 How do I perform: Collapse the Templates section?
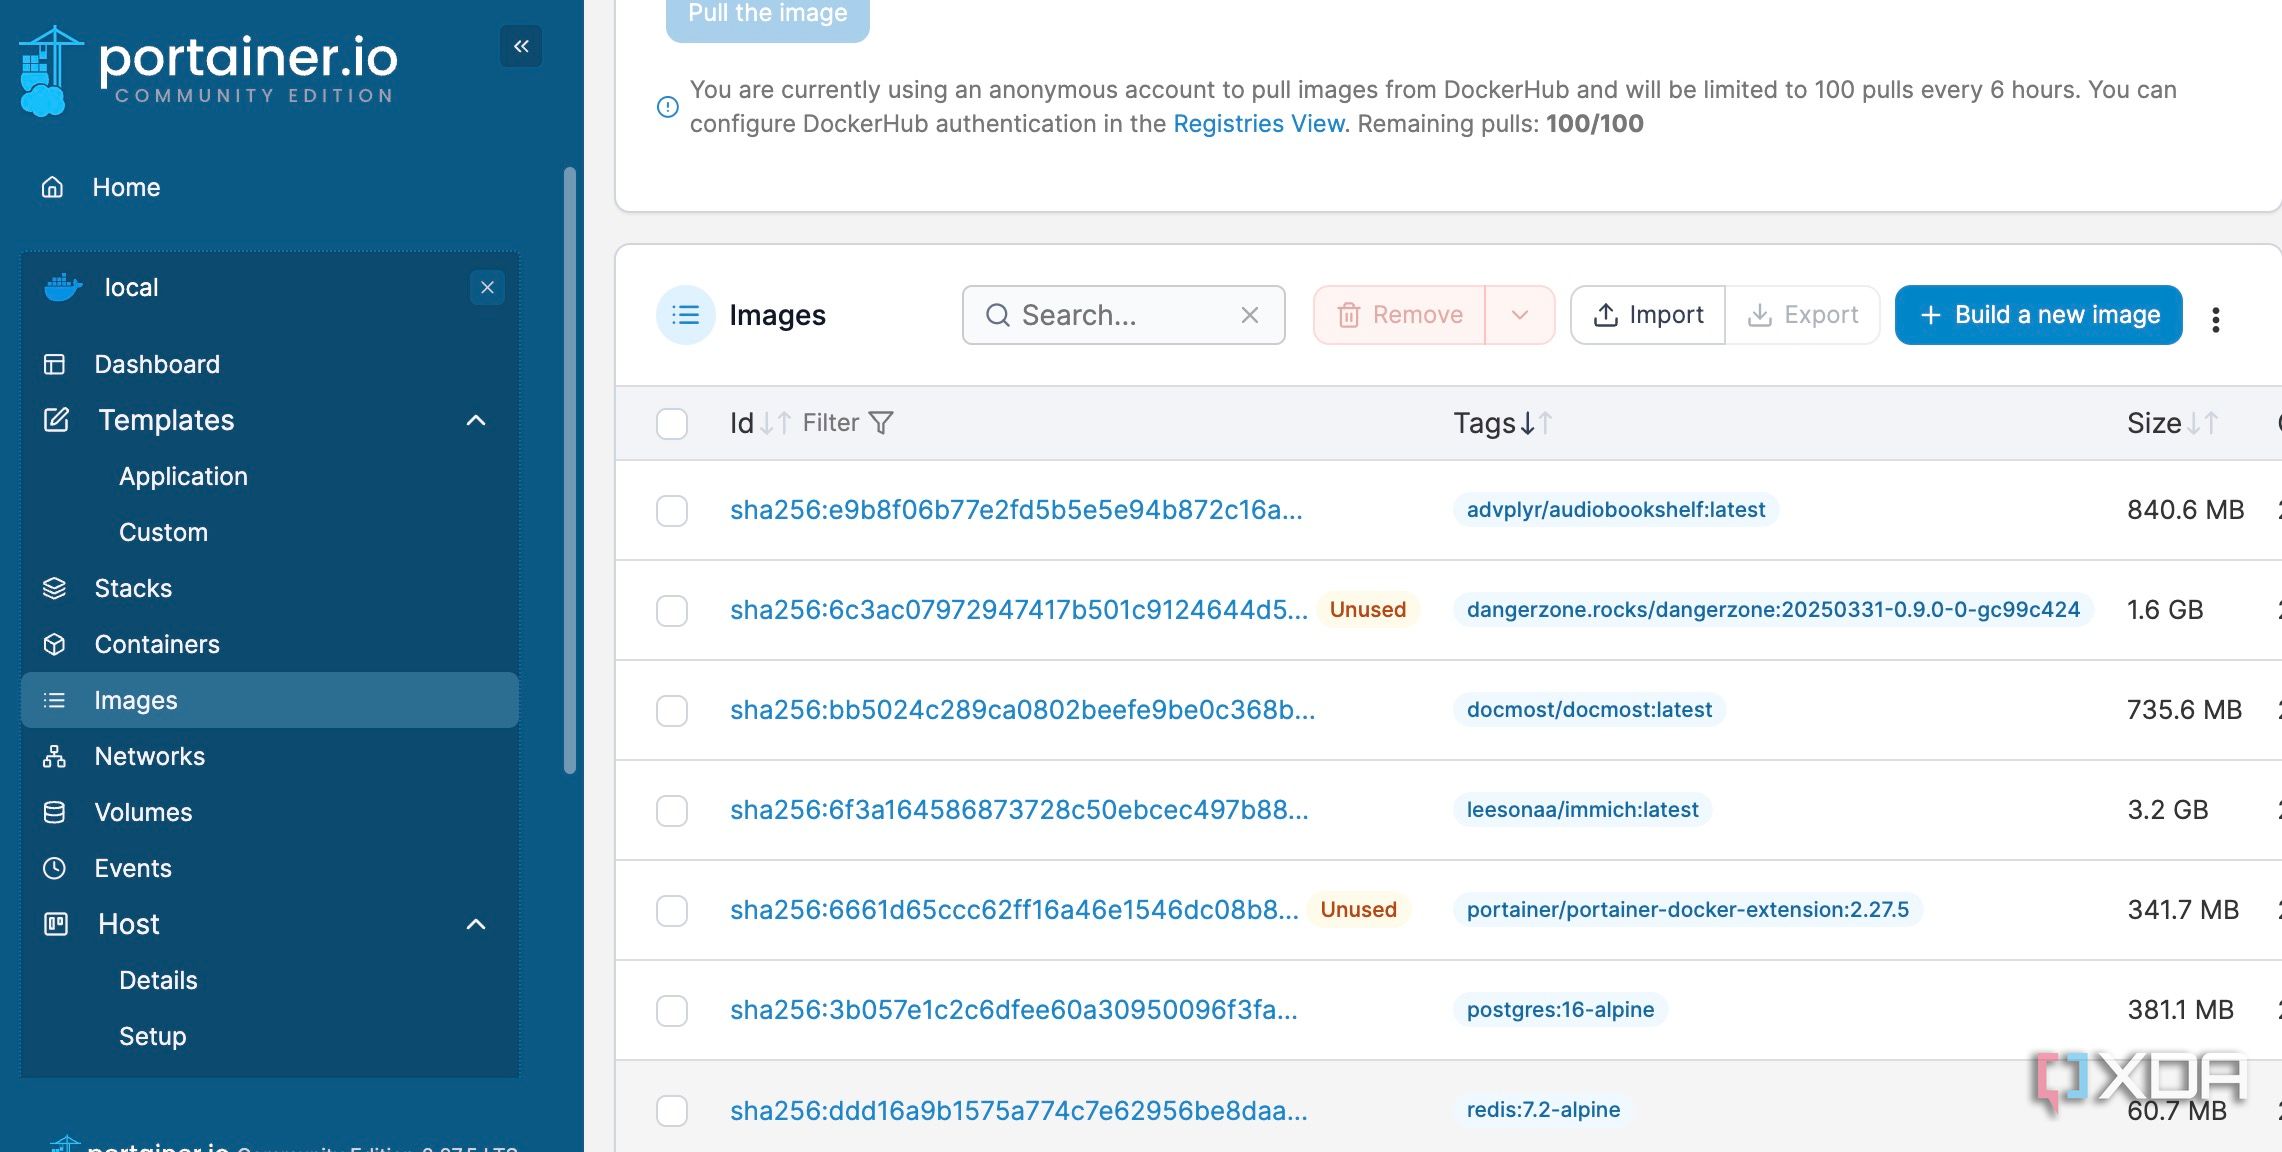click(x=477, y=420)
